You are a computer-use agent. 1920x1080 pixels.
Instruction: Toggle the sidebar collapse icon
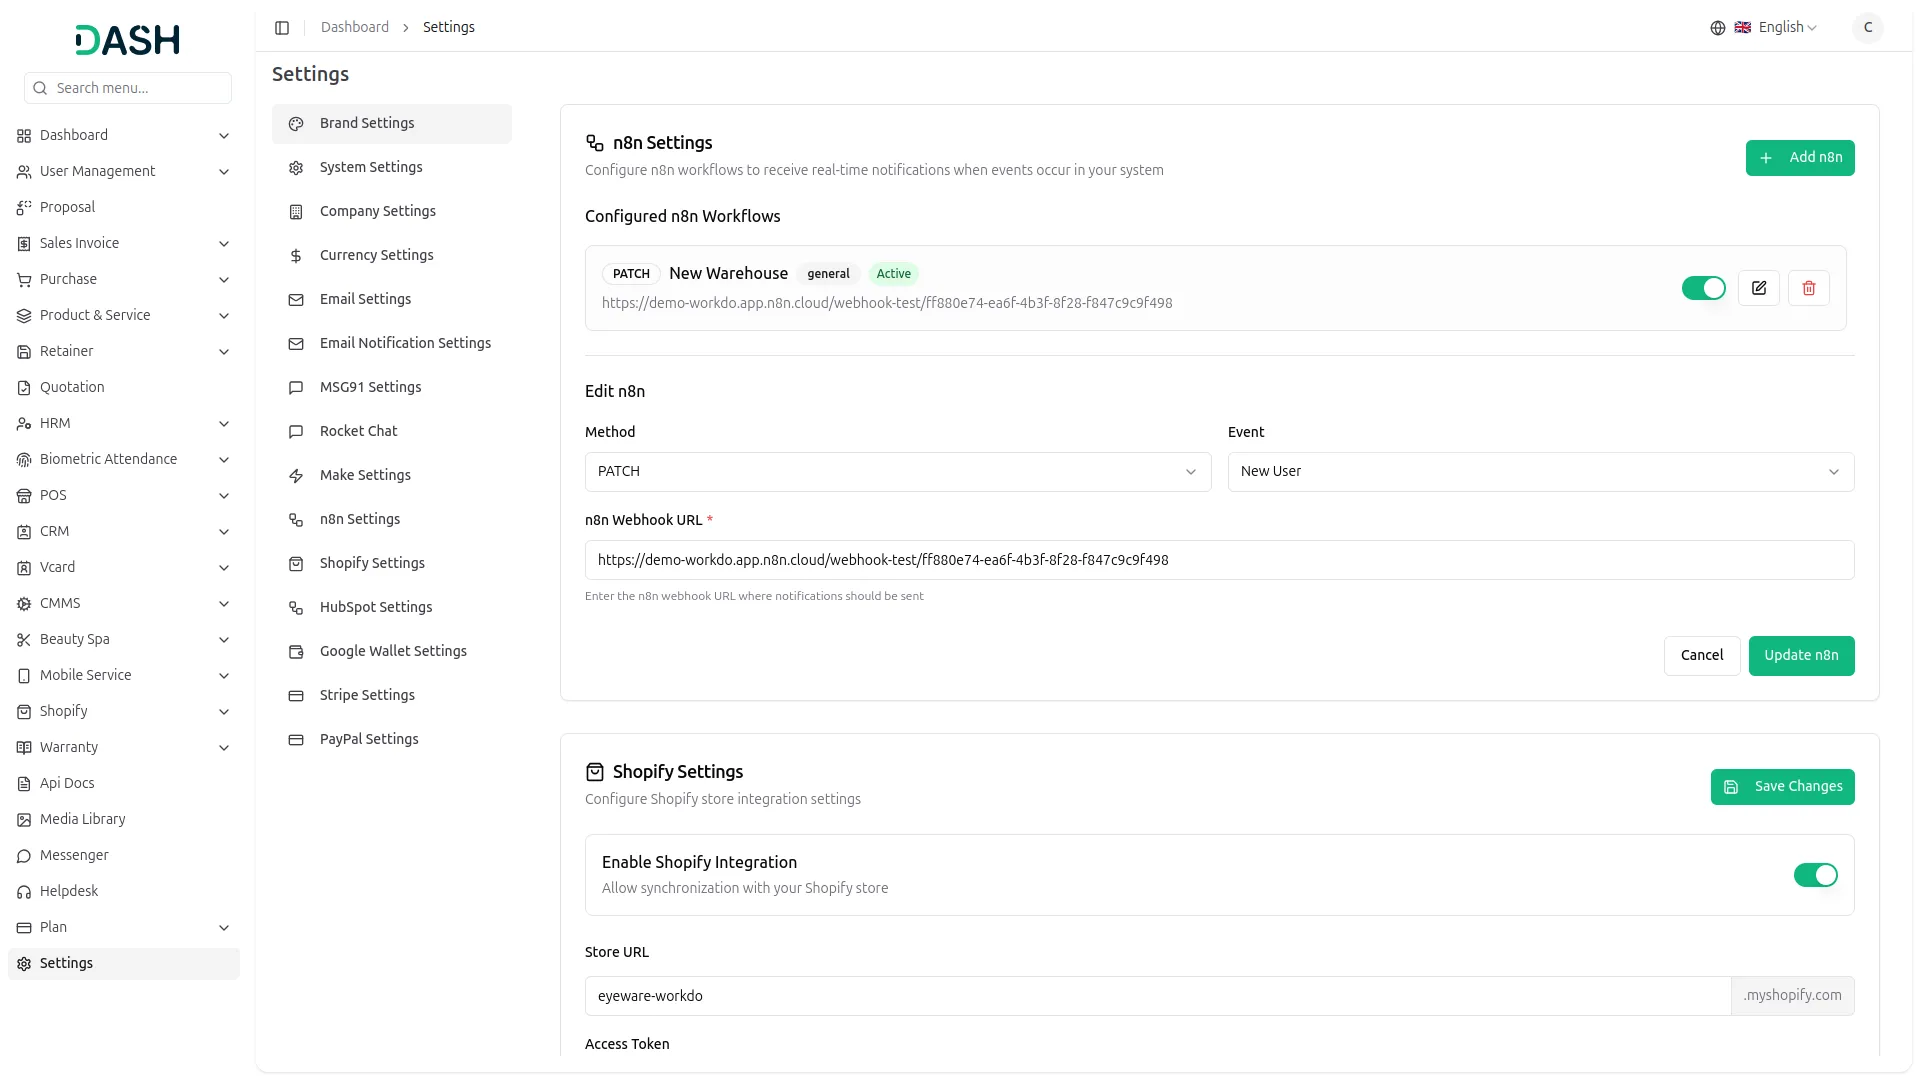282,27
